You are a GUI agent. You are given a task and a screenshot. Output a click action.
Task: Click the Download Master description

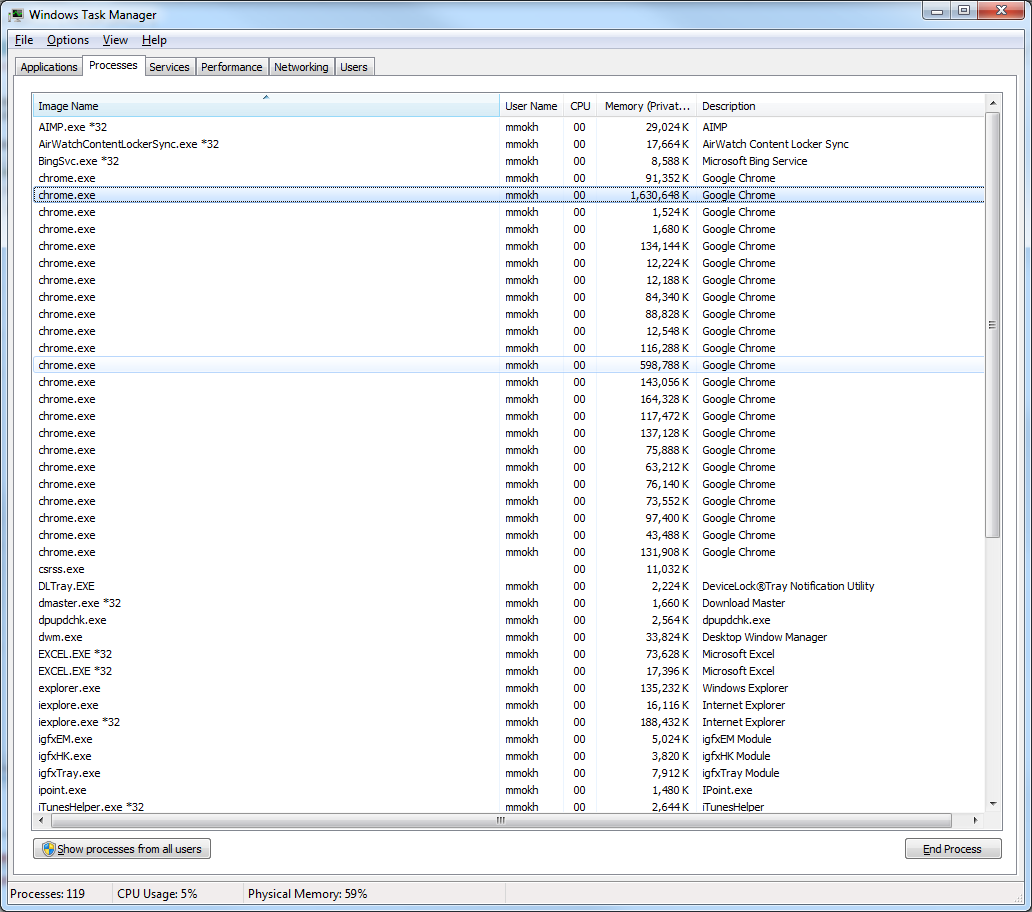744,603
